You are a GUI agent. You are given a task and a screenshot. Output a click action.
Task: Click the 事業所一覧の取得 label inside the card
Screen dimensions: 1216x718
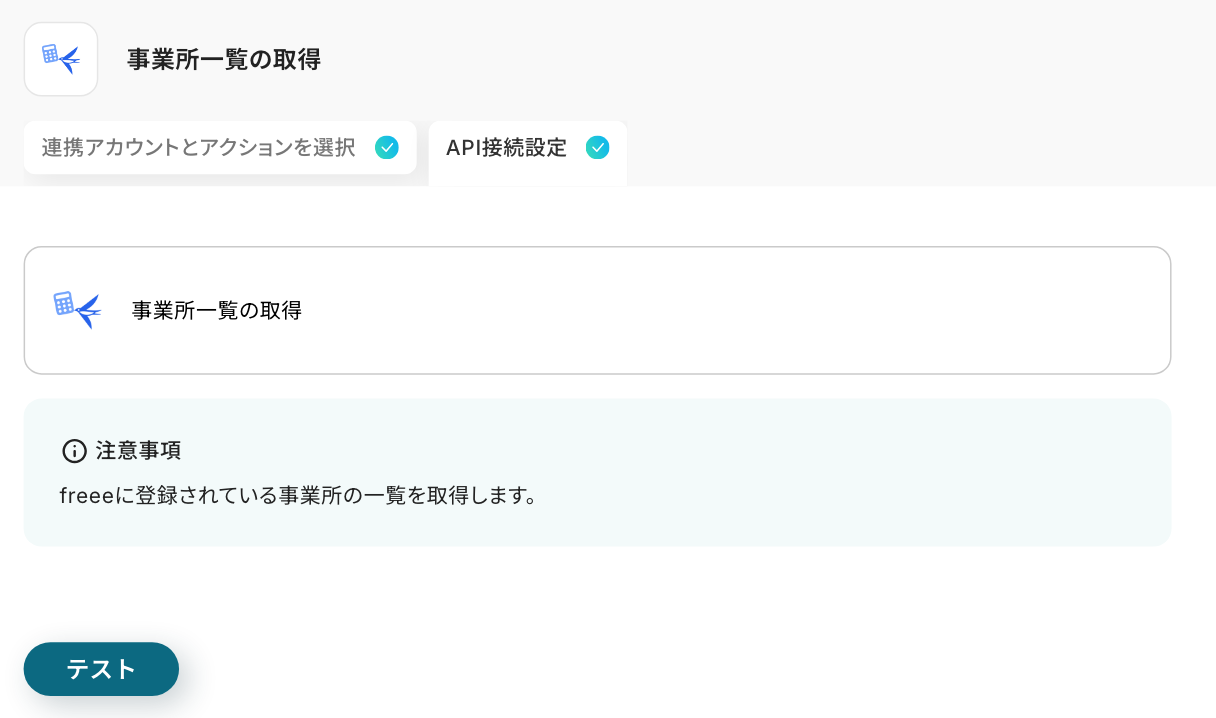216,310
